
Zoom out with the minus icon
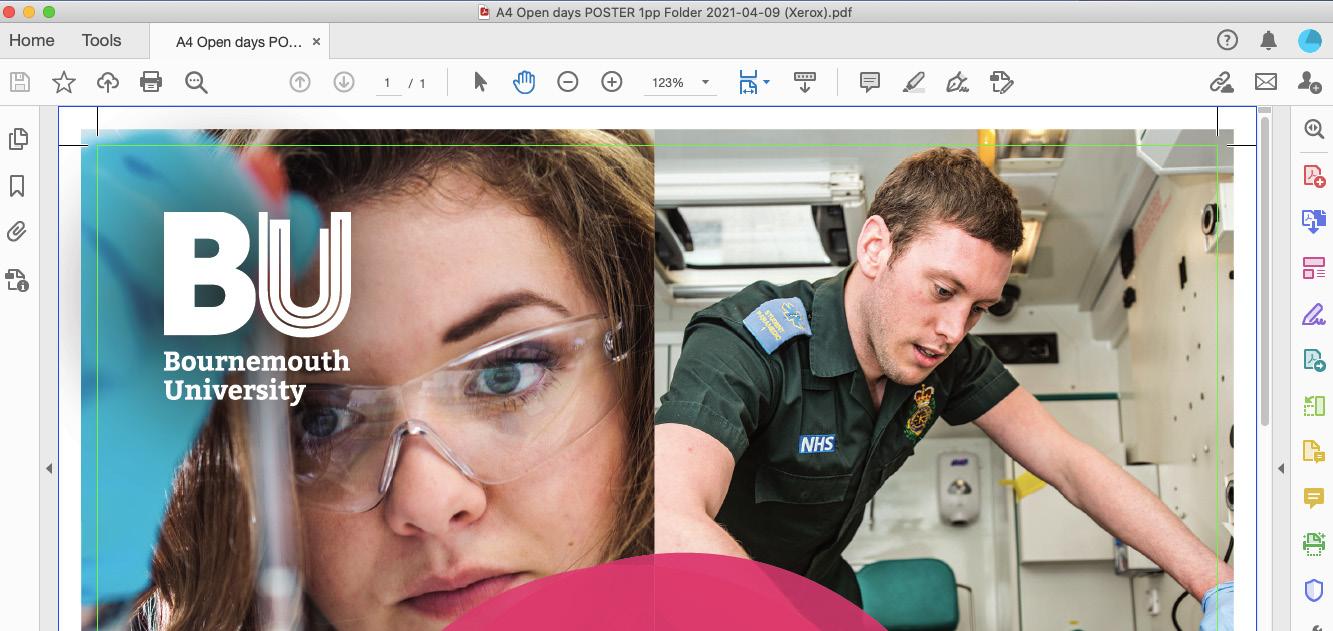coord(568,82)
